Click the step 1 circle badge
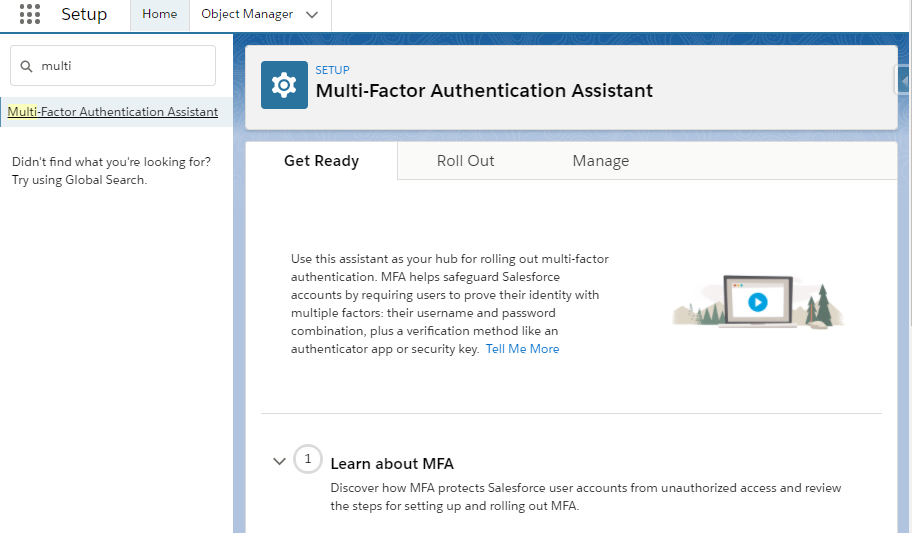The height and width of the screenshot is (533, 912). pos(308,459)
